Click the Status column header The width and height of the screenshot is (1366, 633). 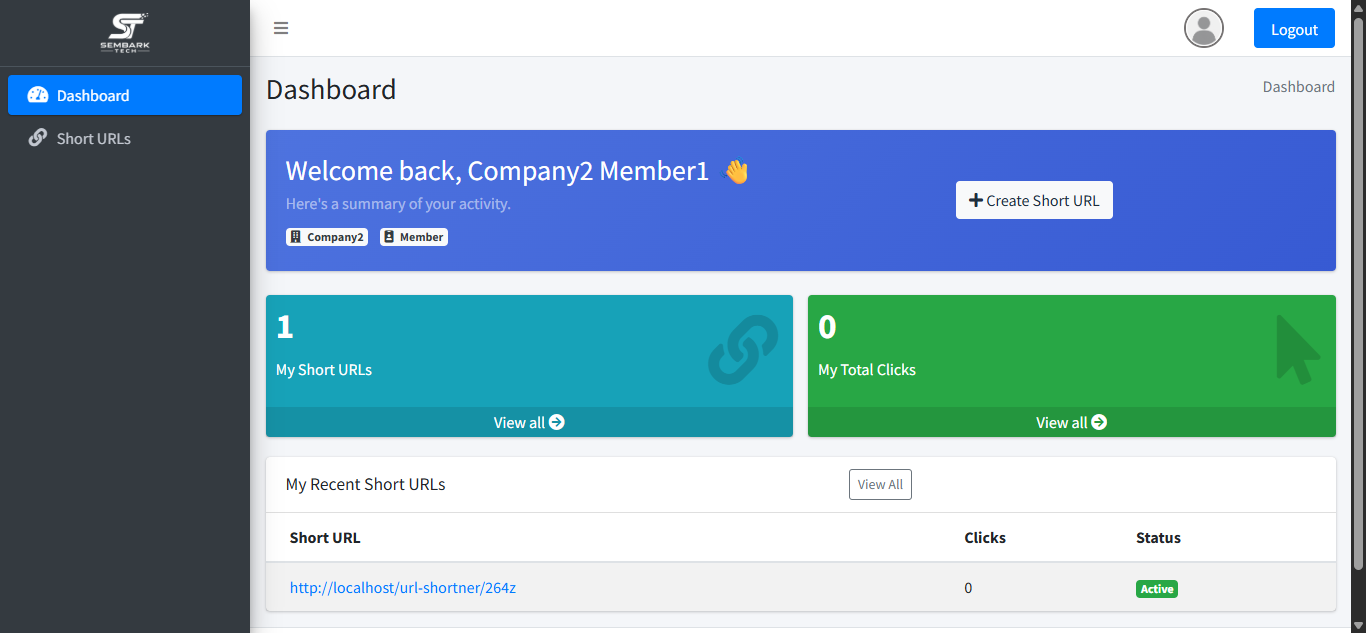(1158, 537)
